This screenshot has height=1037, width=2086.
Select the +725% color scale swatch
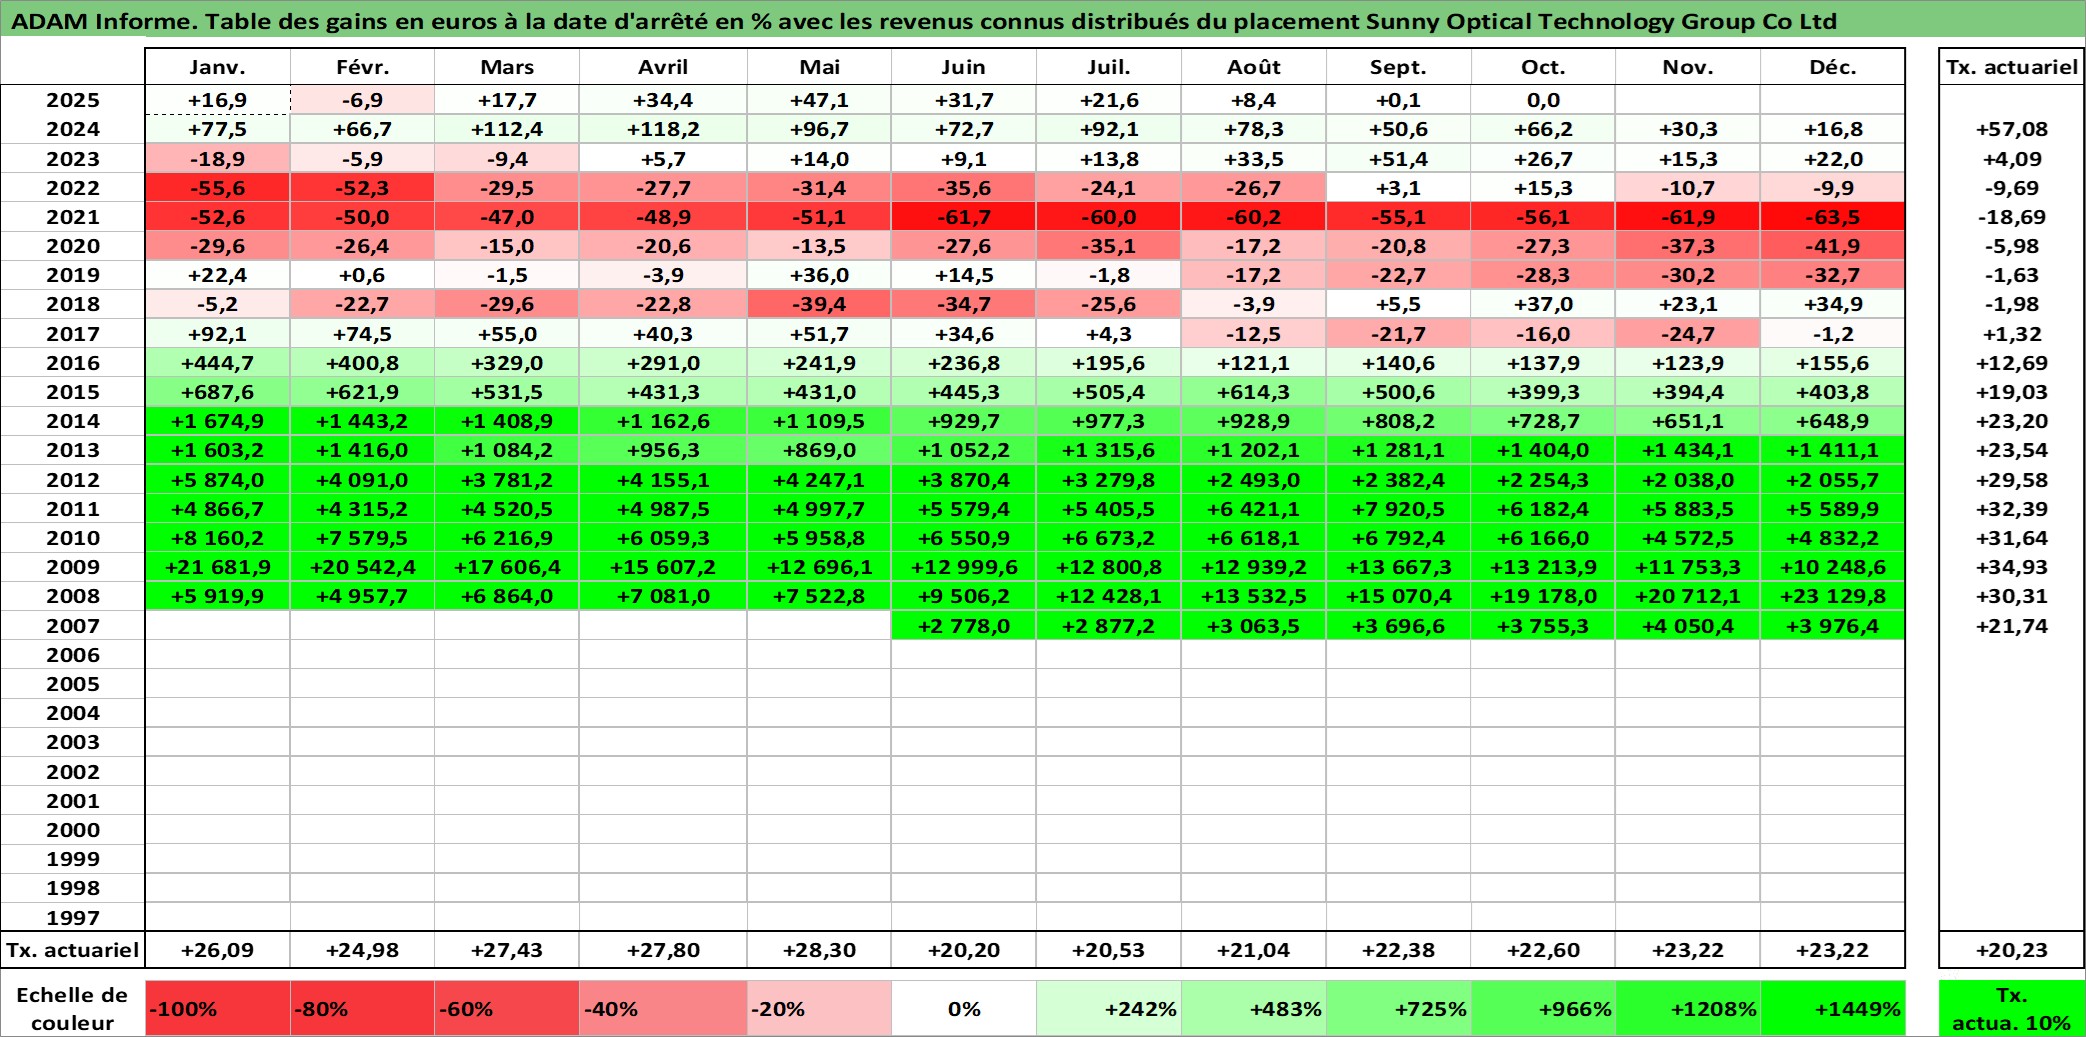[1398, 1008]
